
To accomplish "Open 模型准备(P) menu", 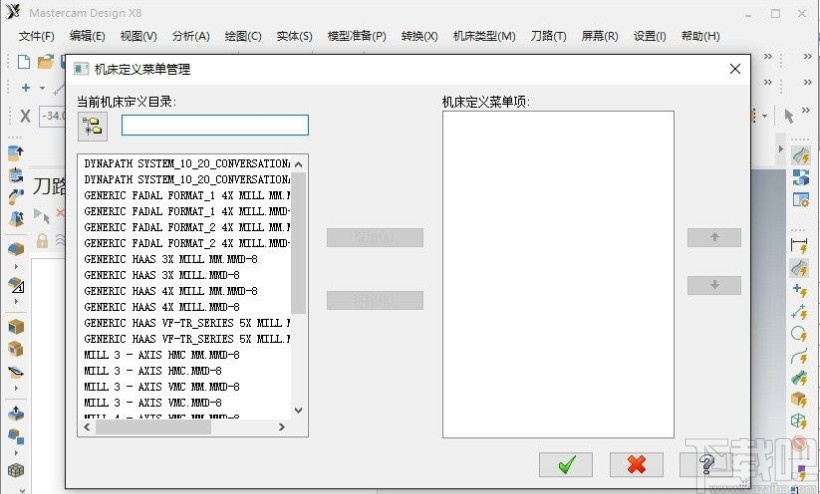I will (357, 36).
